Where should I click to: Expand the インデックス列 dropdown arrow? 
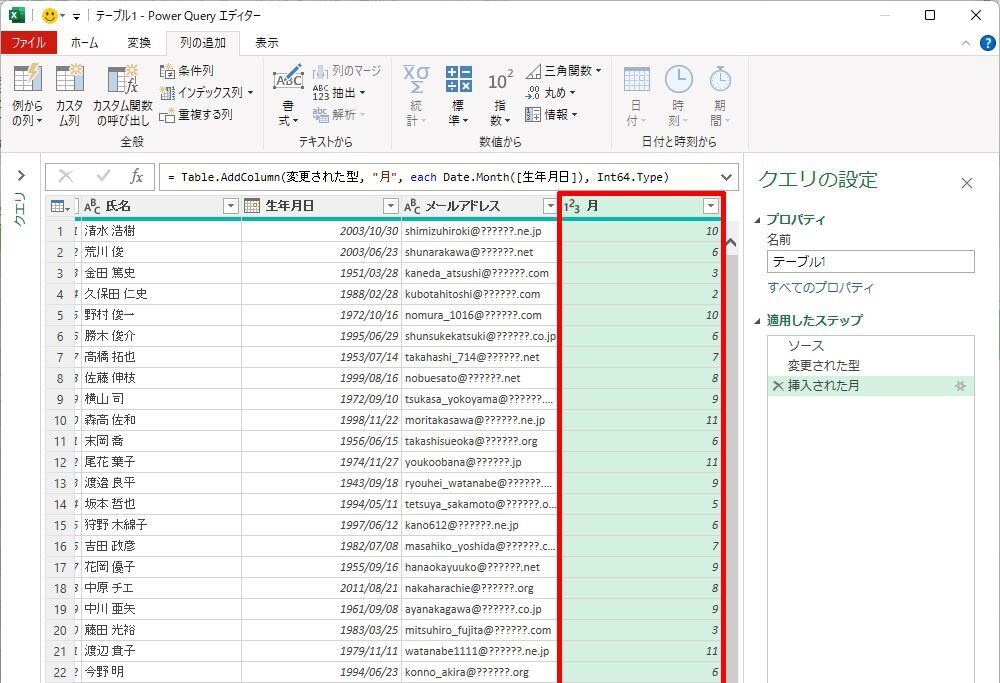250,93
